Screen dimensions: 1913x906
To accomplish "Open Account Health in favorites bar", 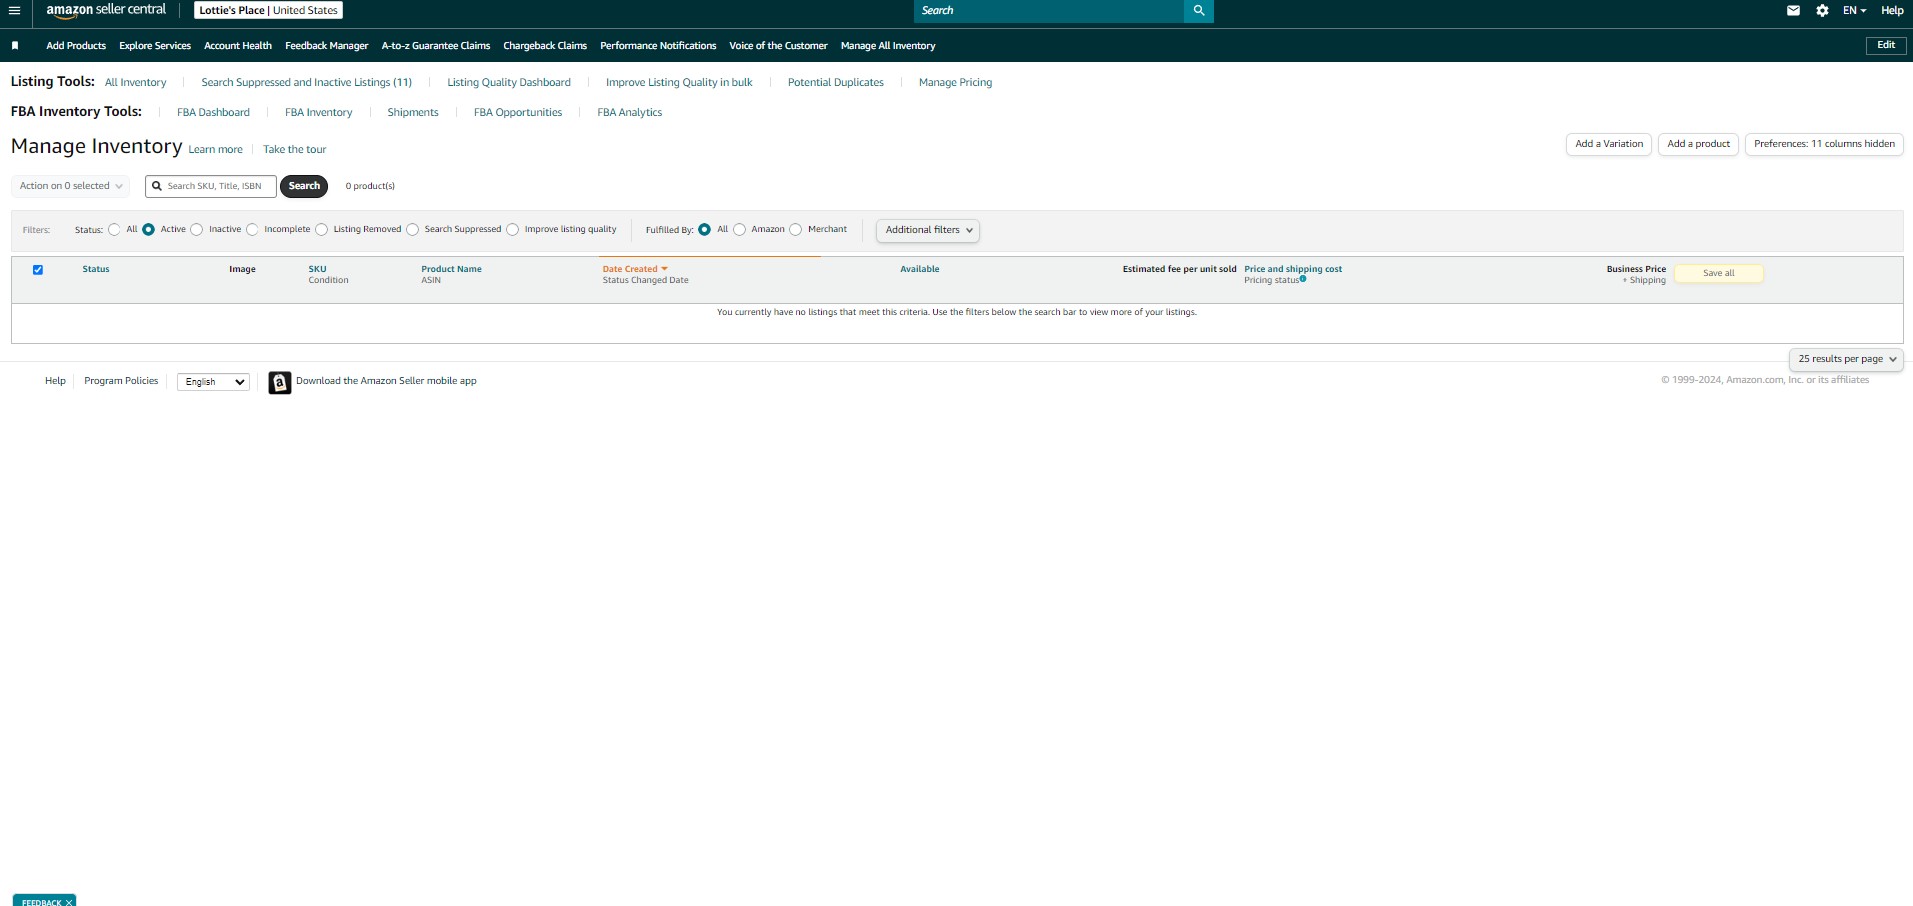I will (238, 46).
